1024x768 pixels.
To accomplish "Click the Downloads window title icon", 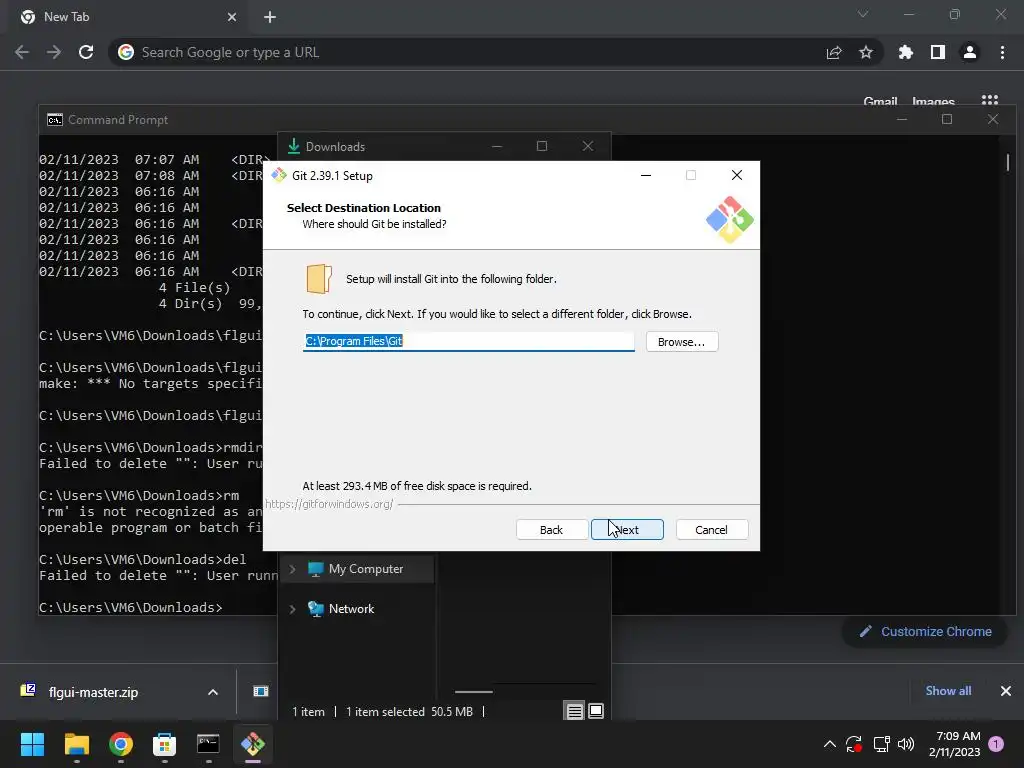I will click(x=294, y=146).
